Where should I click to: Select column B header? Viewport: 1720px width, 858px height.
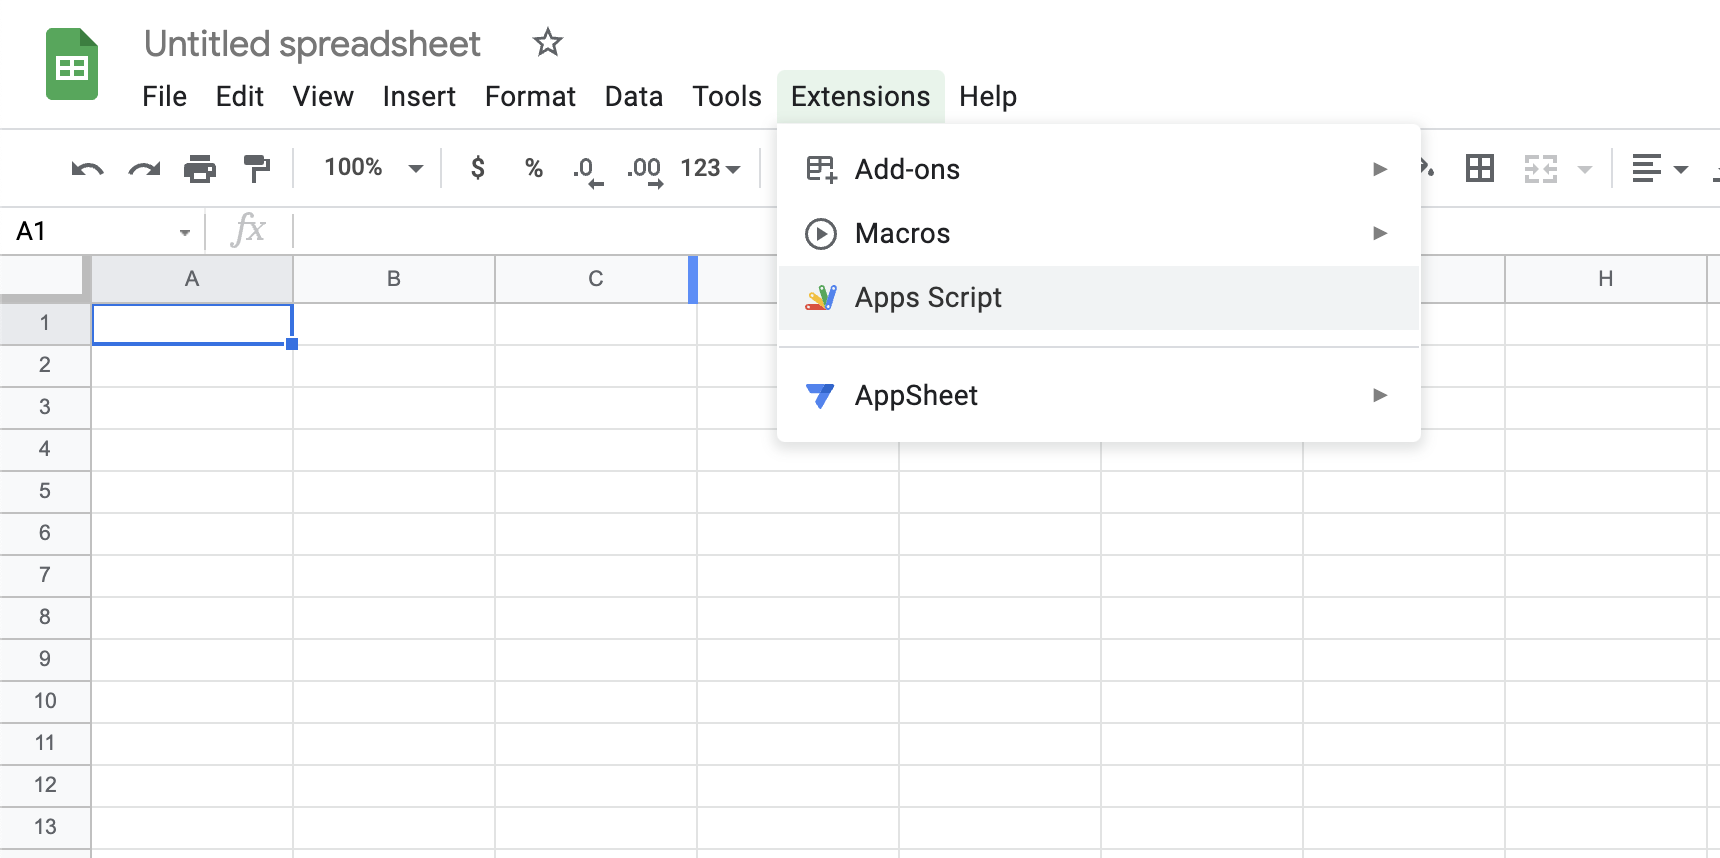pos(394,279)
